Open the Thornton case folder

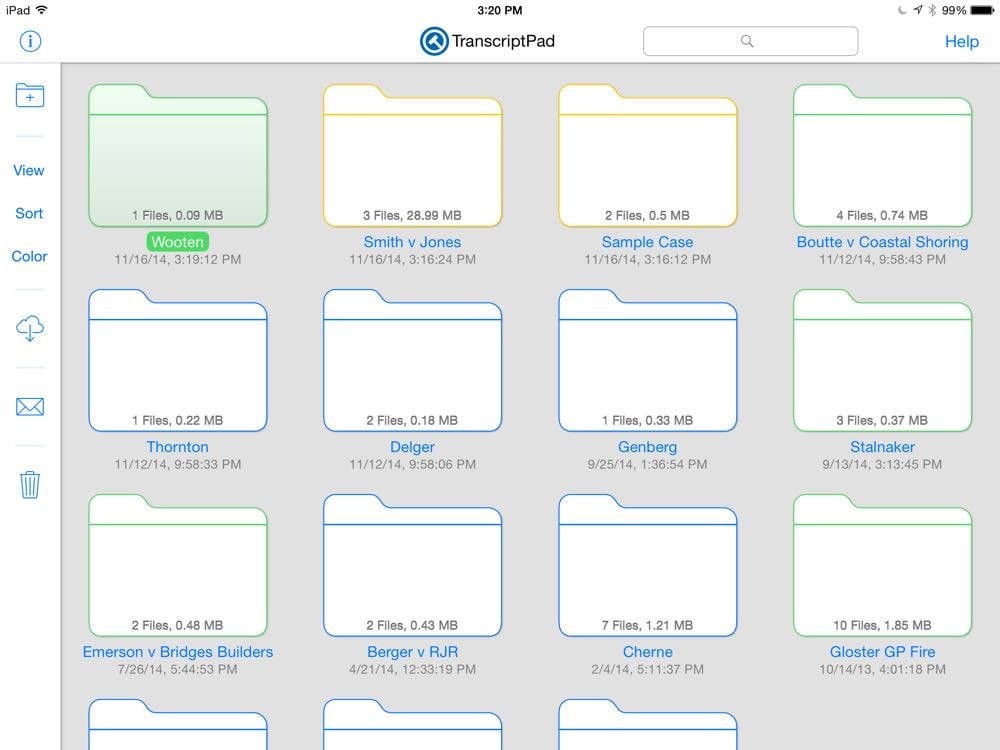tap(178, 360)
